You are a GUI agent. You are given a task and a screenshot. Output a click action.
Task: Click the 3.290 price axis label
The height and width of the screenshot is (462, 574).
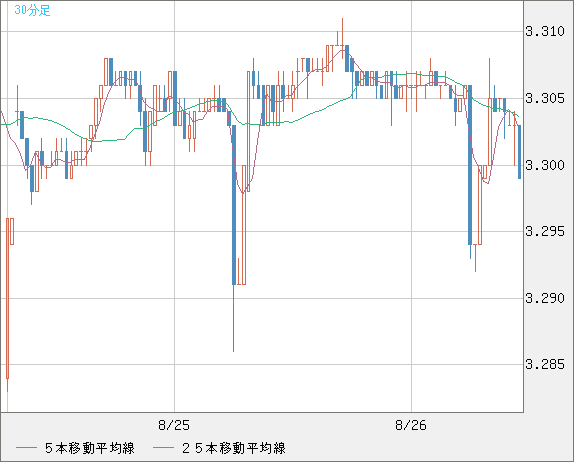click(x=545, y=298)
